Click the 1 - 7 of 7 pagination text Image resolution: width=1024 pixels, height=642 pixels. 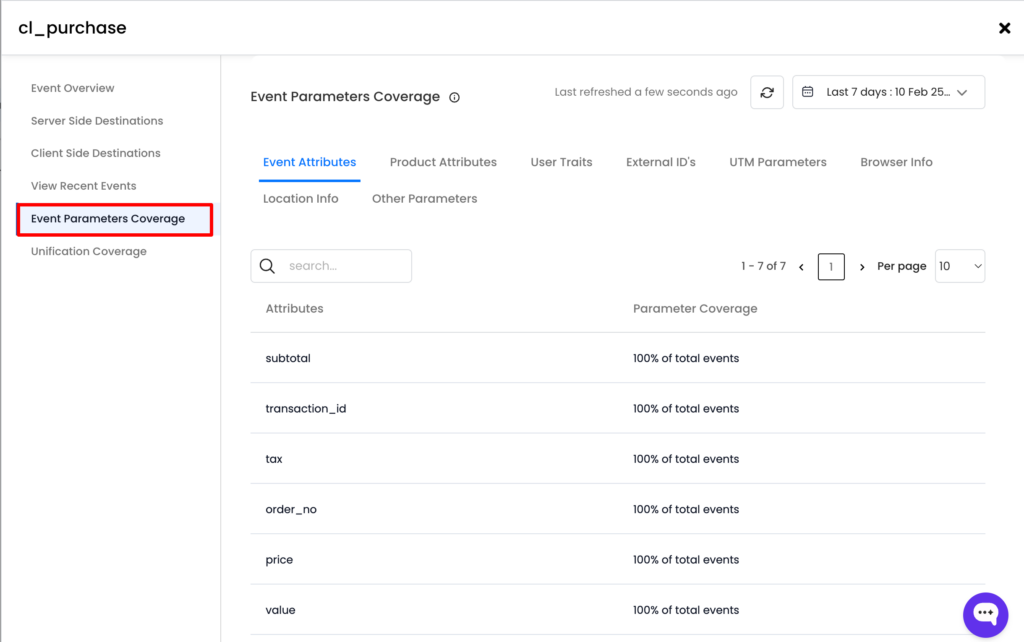(x=763, y=266)
